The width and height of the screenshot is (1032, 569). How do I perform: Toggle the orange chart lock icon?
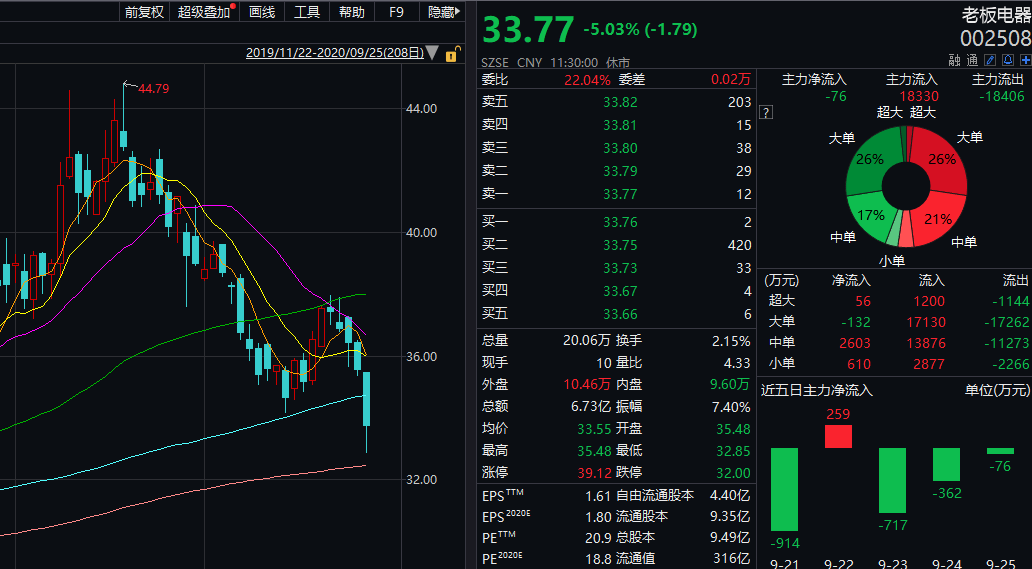pyautogui.click(x=452, y=55)
